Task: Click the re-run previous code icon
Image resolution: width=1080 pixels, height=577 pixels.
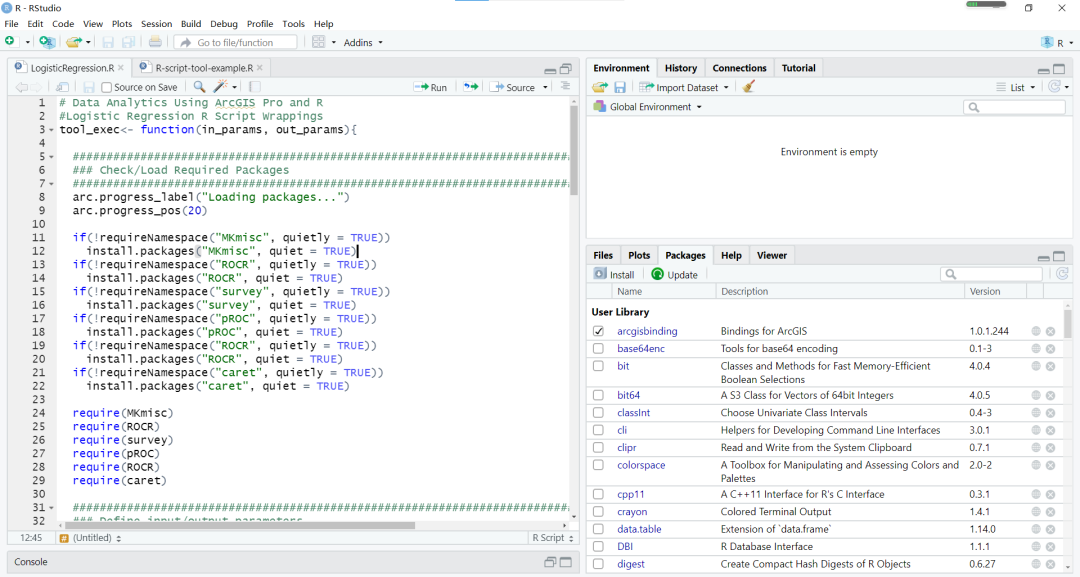Action: click(x=470, y=87)
